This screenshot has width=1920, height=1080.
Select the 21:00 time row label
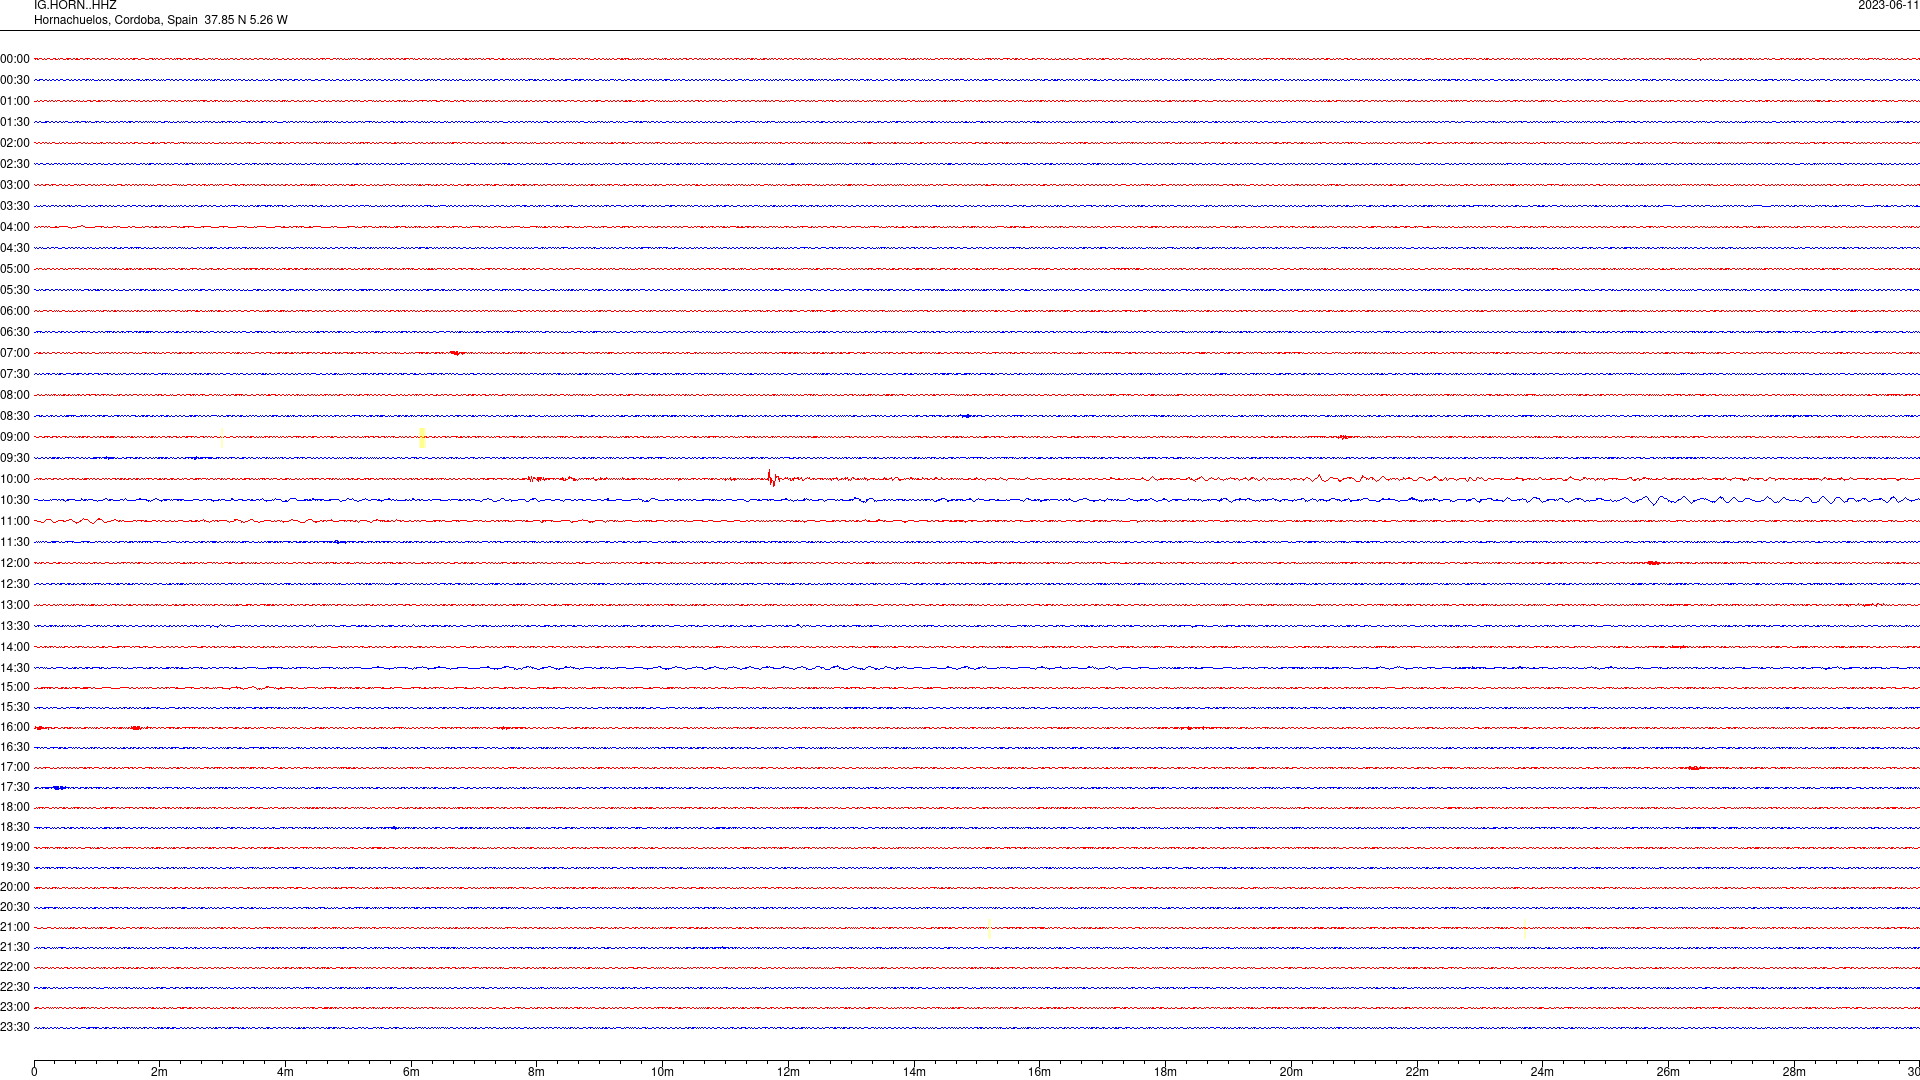[x=15, y=927]
